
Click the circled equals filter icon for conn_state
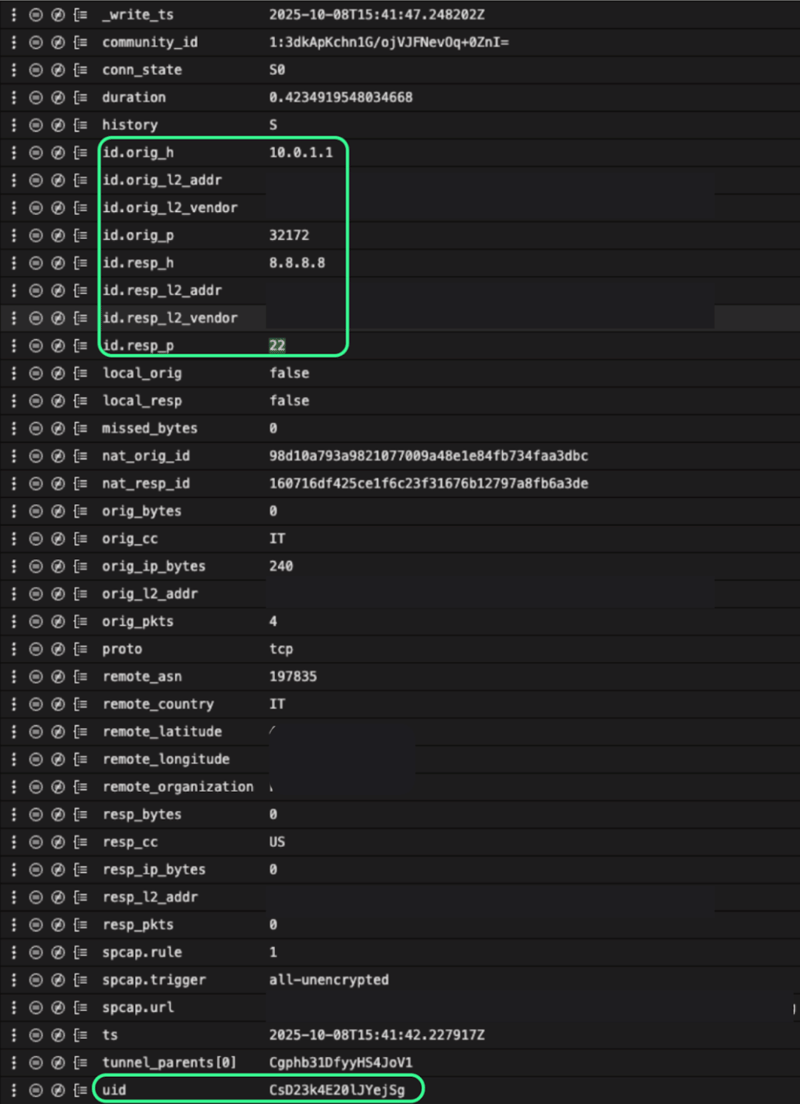click(35, 70)
